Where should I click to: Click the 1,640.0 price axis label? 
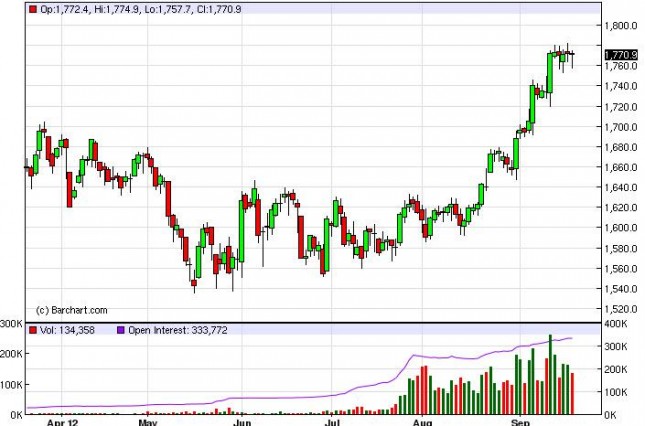(x=621, y=188)
